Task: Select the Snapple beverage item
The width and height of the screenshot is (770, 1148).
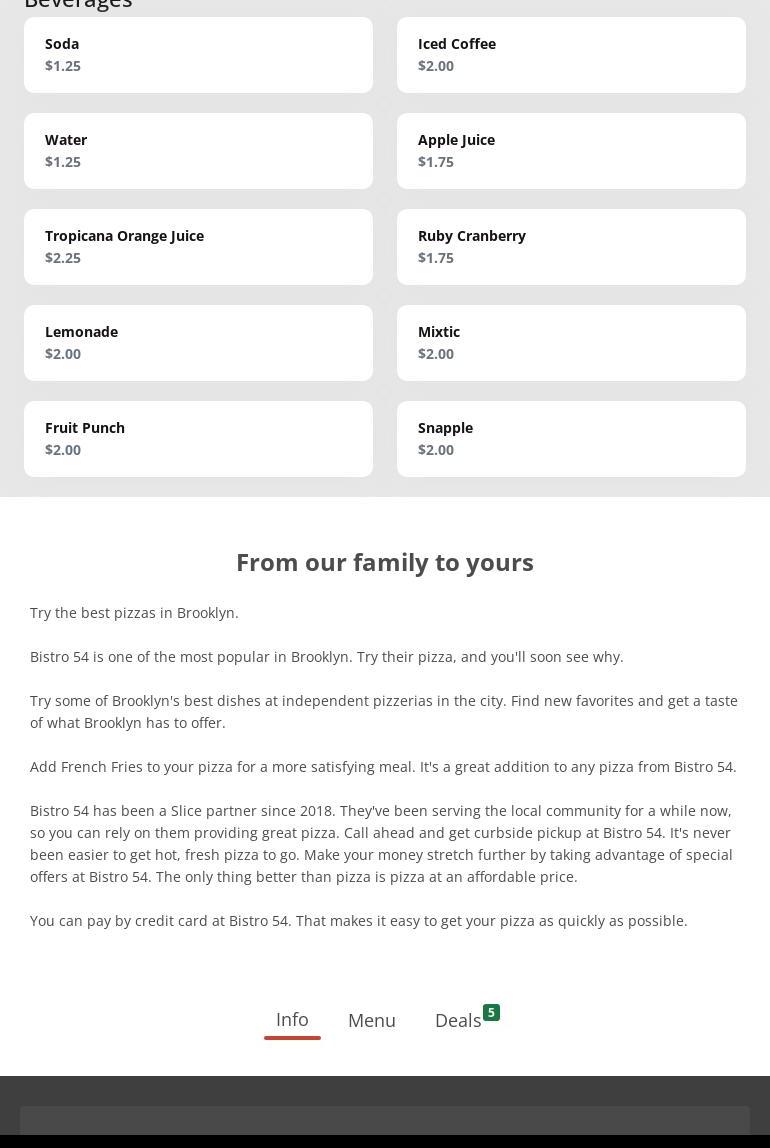Action: [x=571, y=439]
